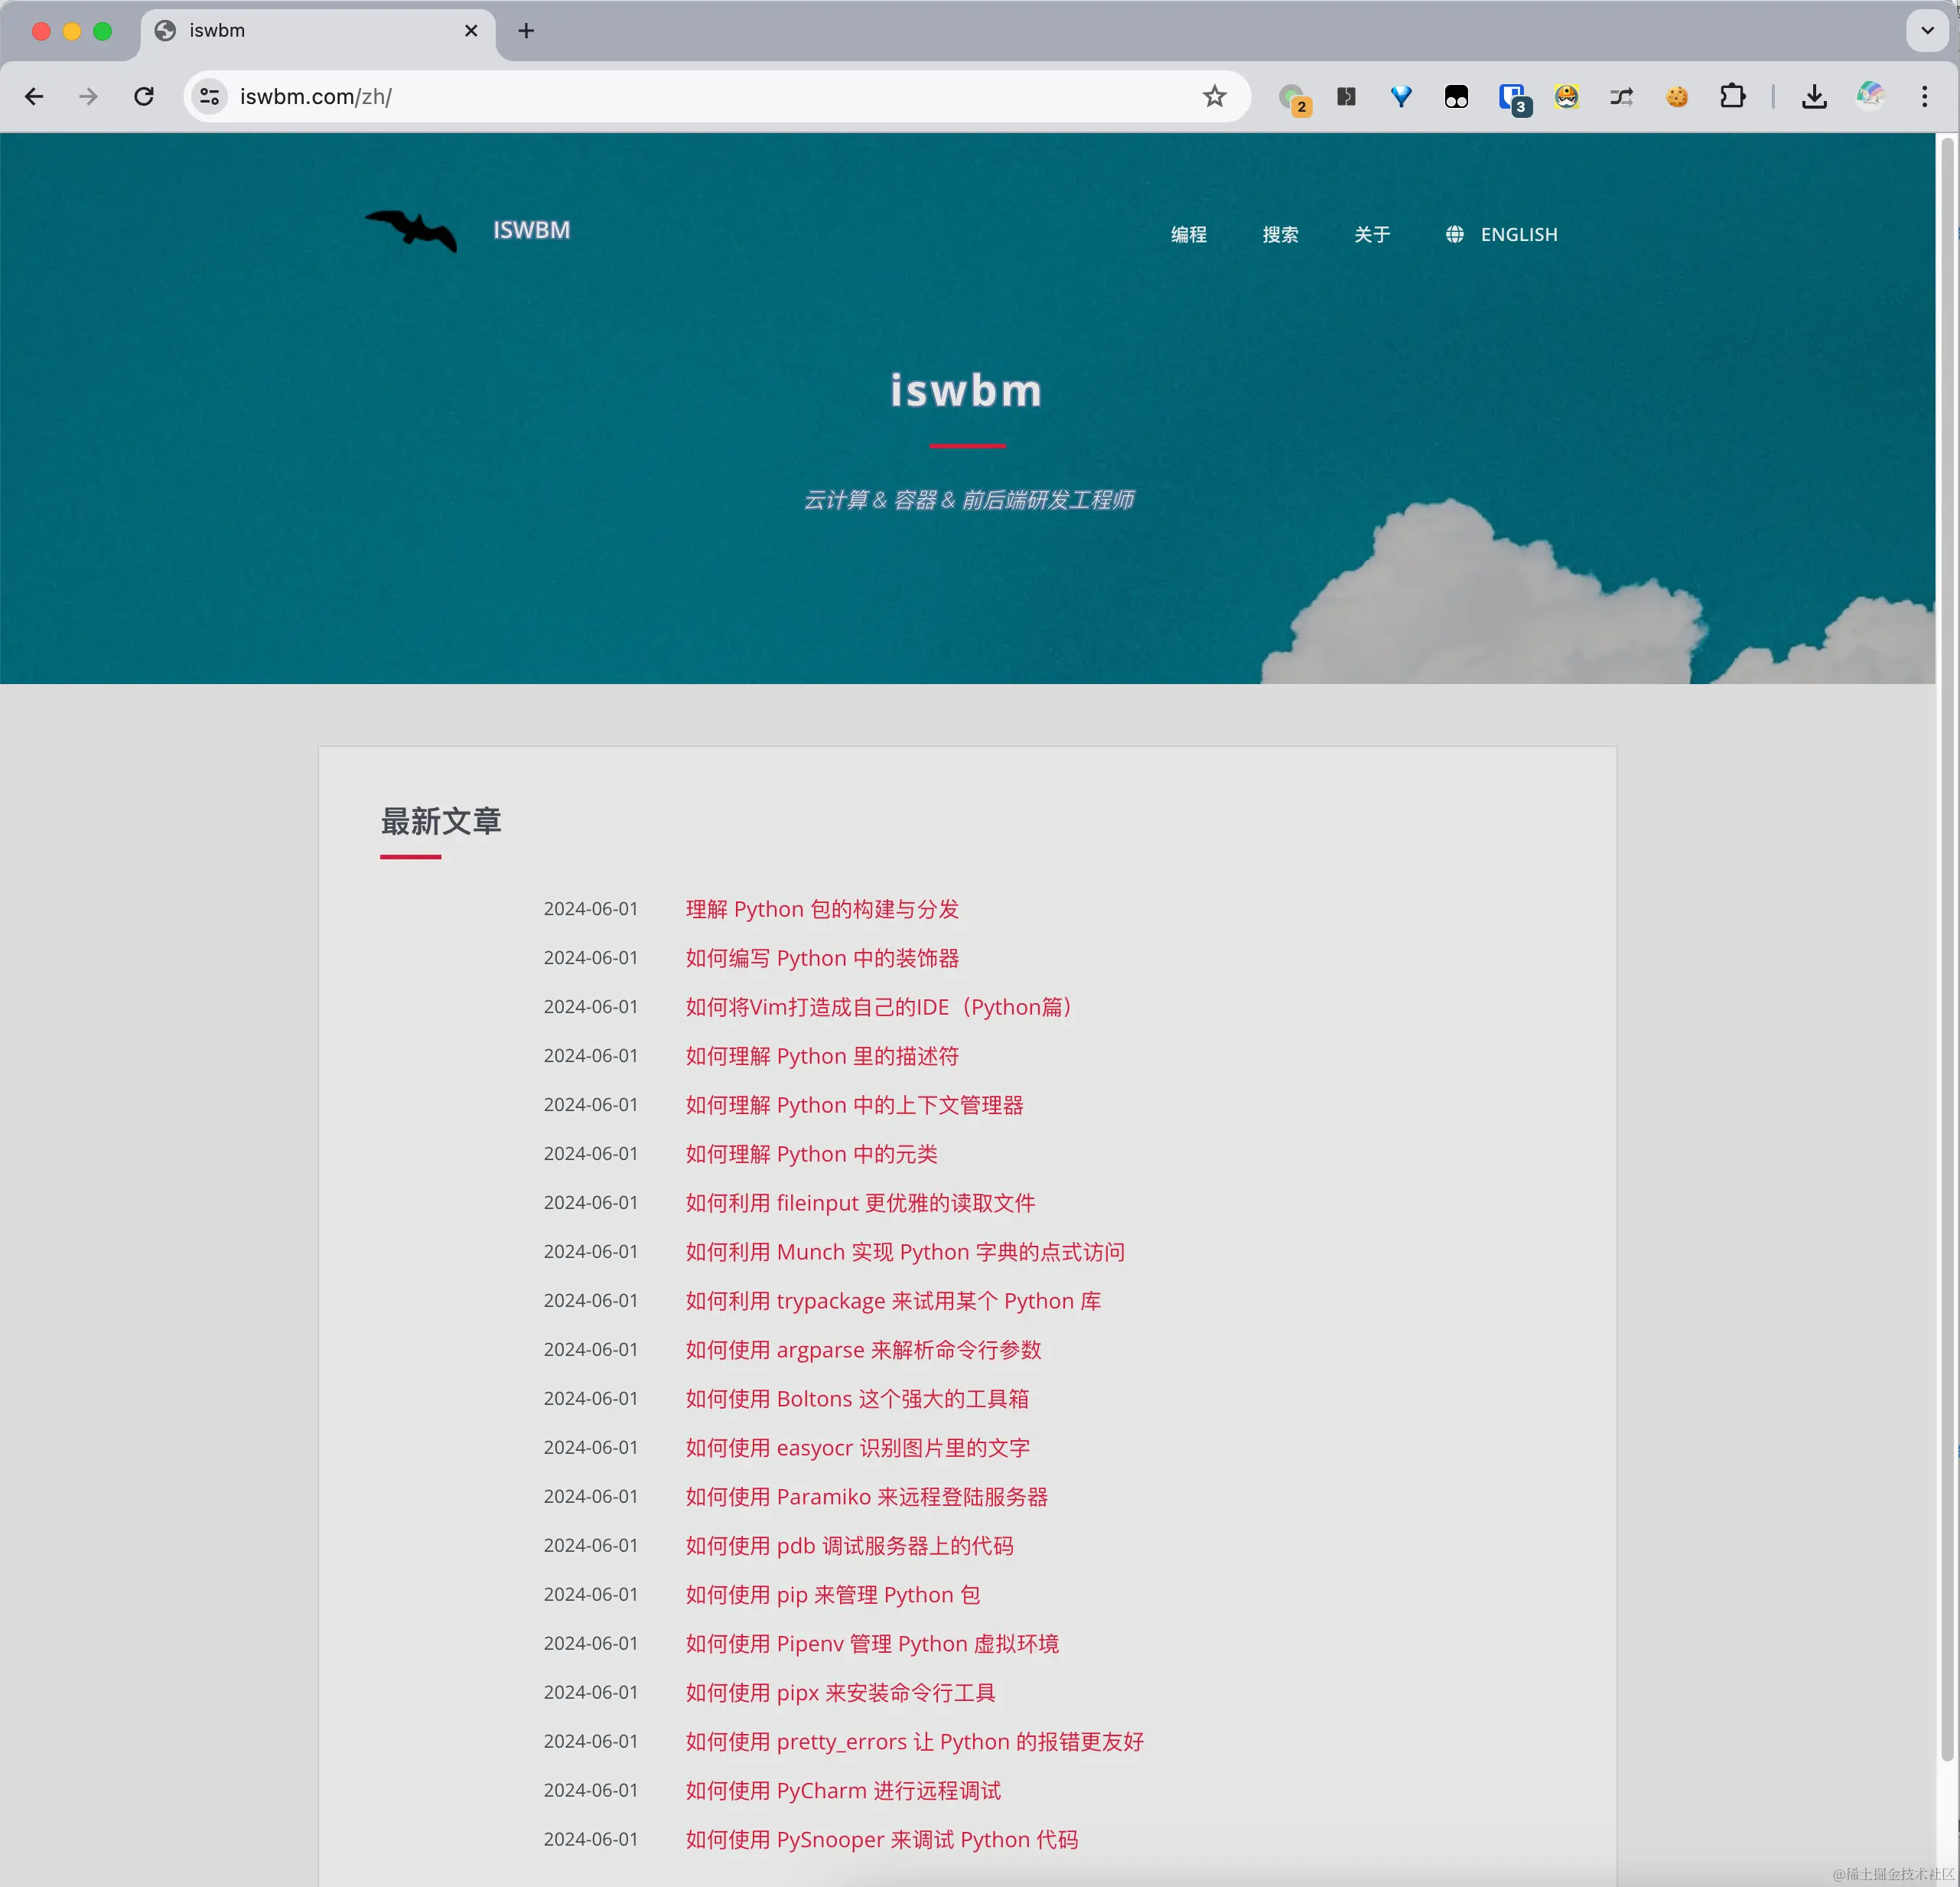Open the 关于 page link
The width and height of the screenshot is (1960, 1887).
pos(1371,234)
